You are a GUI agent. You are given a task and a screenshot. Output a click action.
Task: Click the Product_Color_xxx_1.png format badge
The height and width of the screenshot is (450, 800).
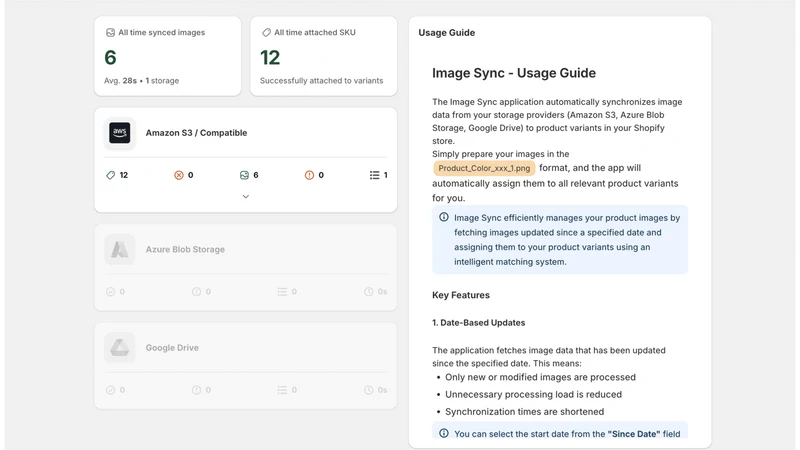pyautogui.click(x=484, y=168)
